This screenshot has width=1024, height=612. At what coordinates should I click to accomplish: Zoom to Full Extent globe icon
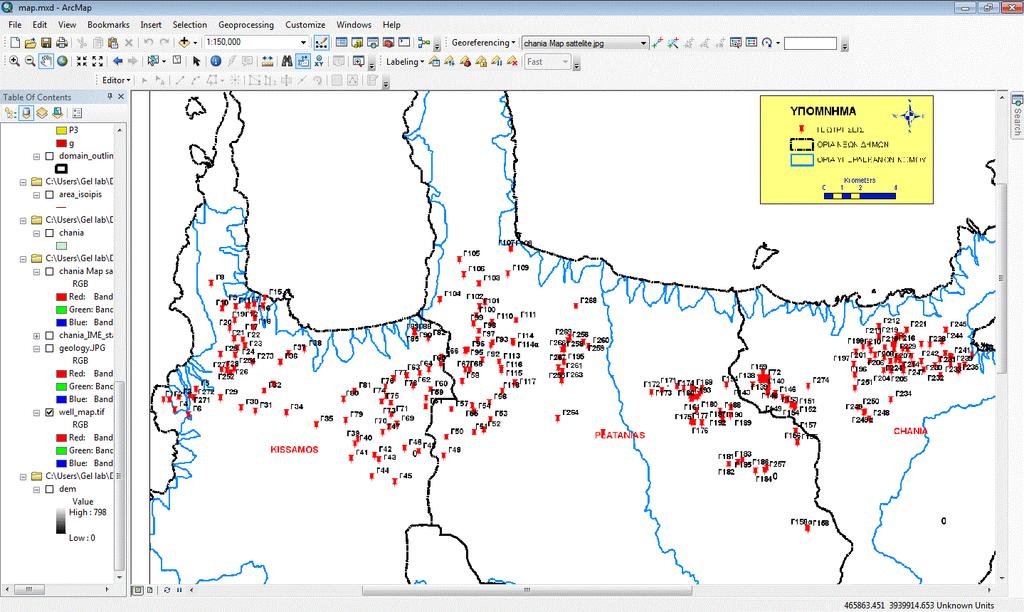pyautogui.click(x=62, y=61)
